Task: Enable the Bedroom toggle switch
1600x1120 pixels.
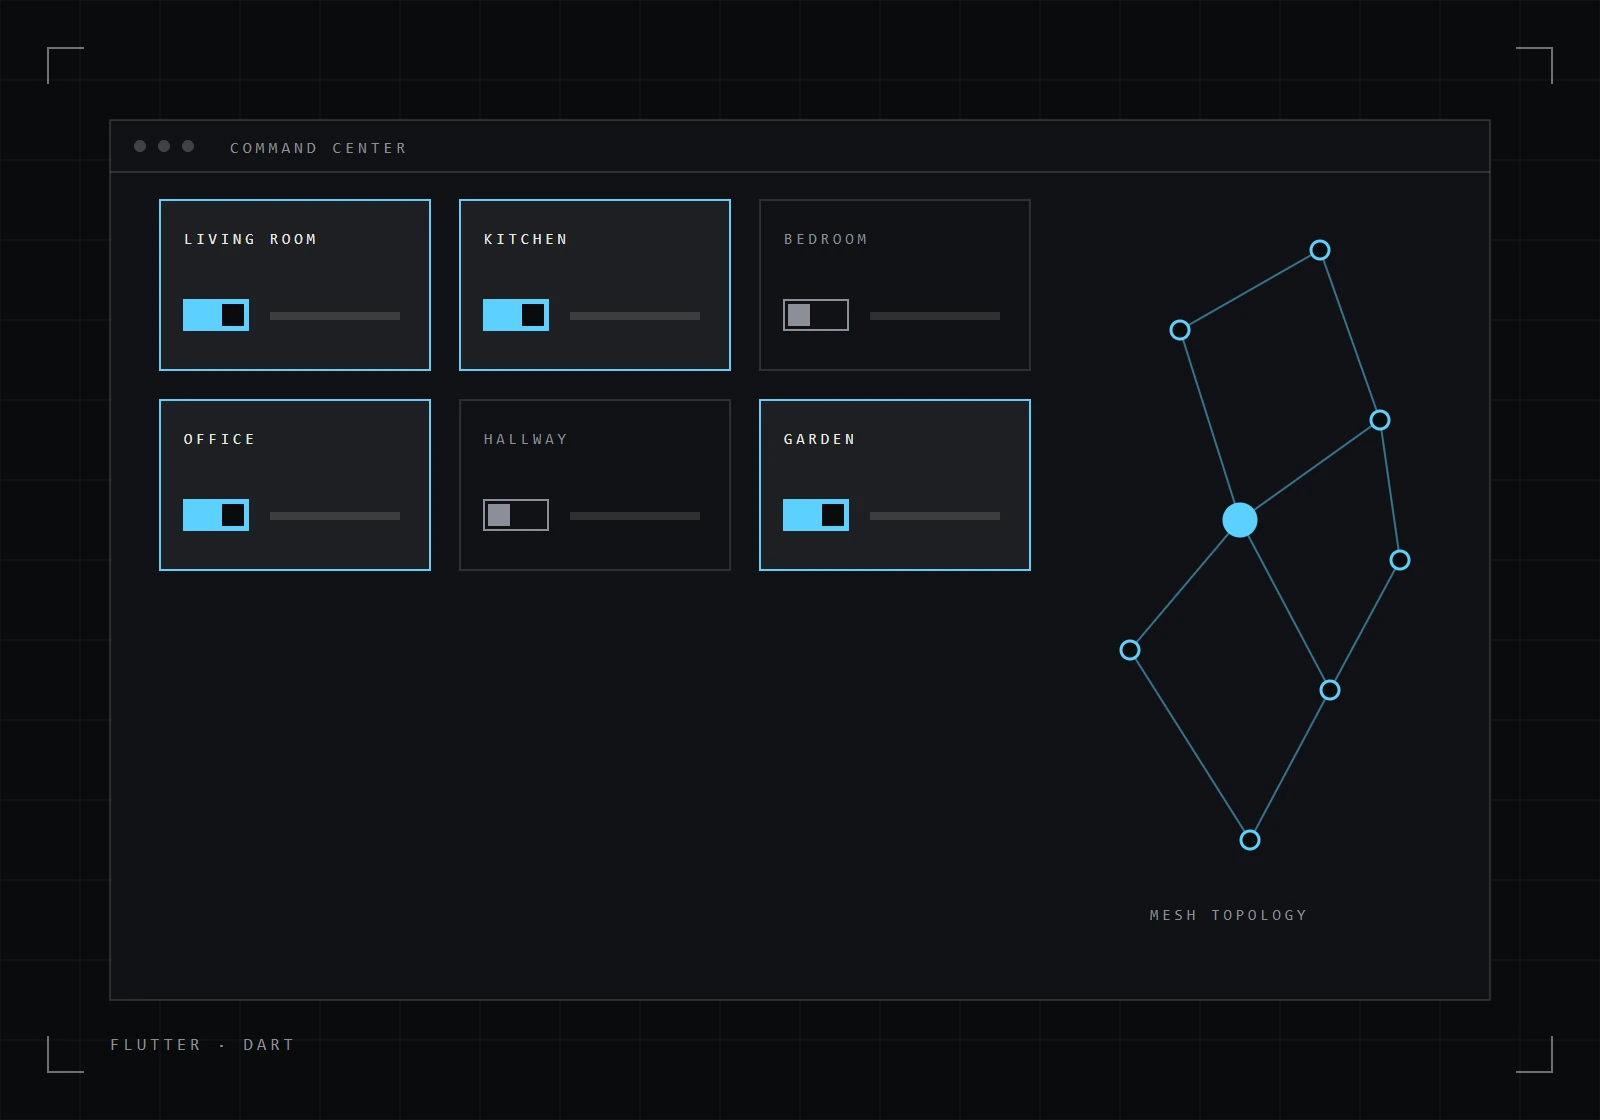Action: 816,315
